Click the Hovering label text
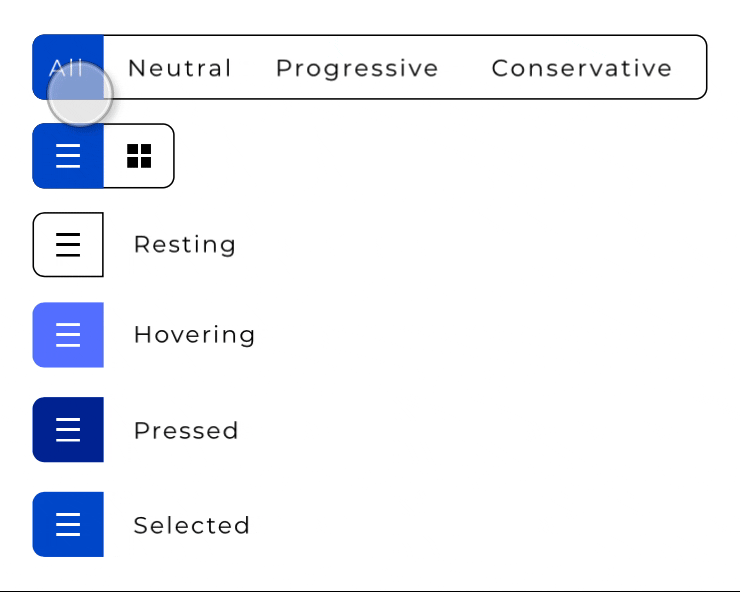 coord(194,335)
